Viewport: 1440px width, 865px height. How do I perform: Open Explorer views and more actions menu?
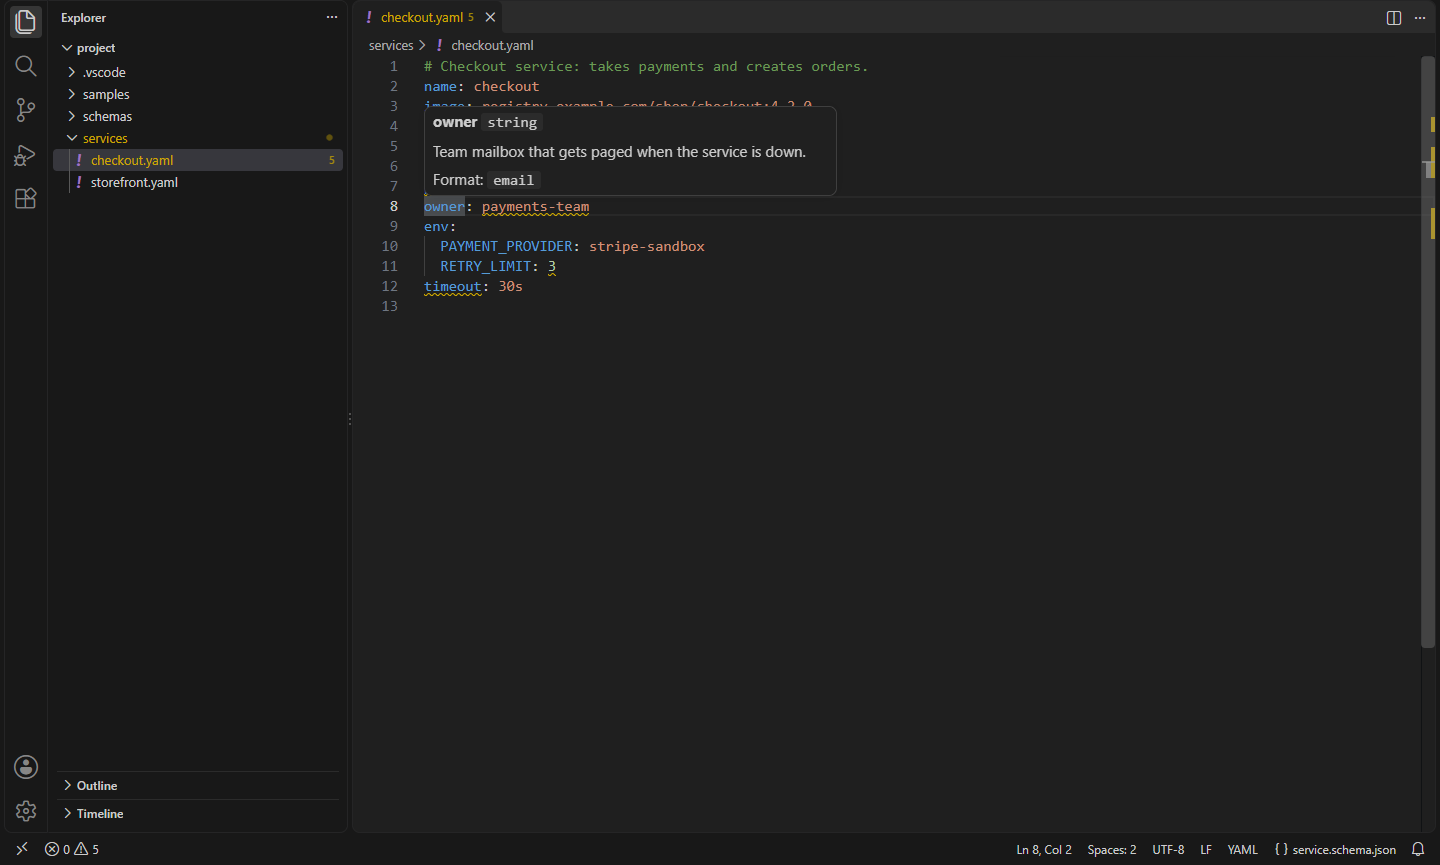332,17
